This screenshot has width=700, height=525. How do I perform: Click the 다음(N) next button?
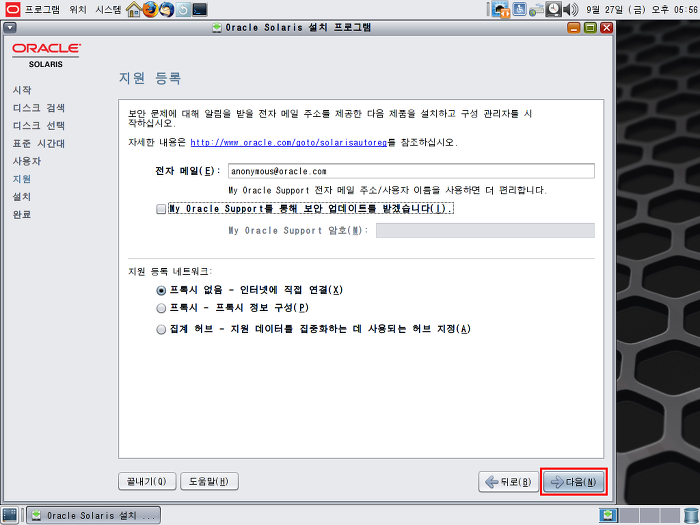574,482
